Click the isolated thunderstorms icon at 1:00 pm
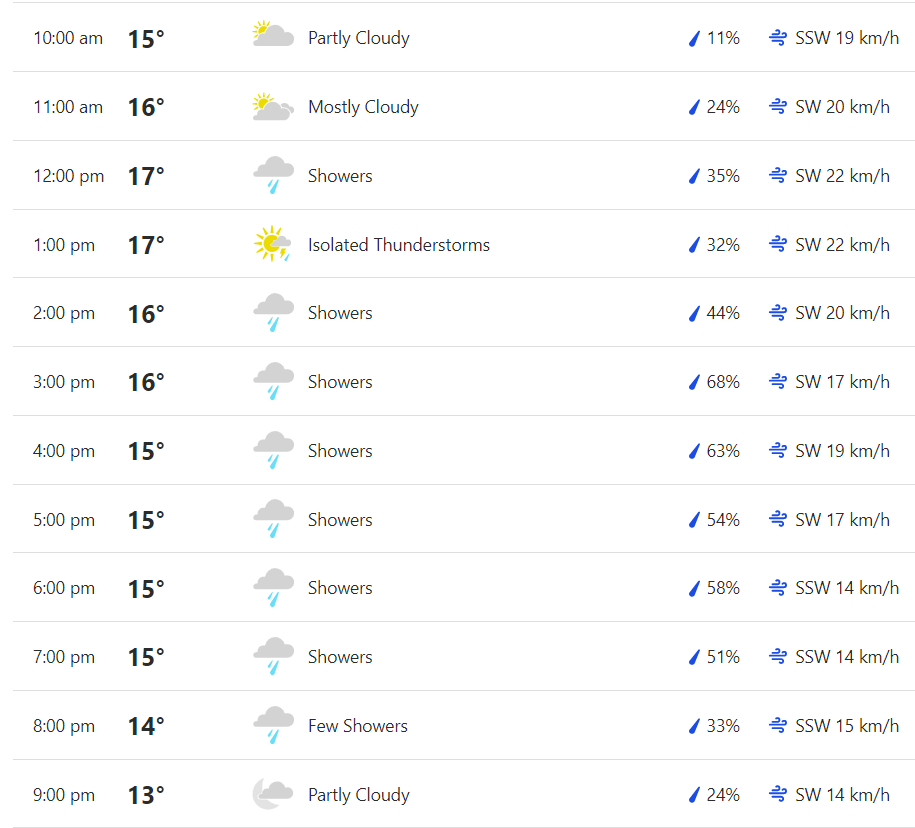 pyautogui.click(x=272, y=244)
